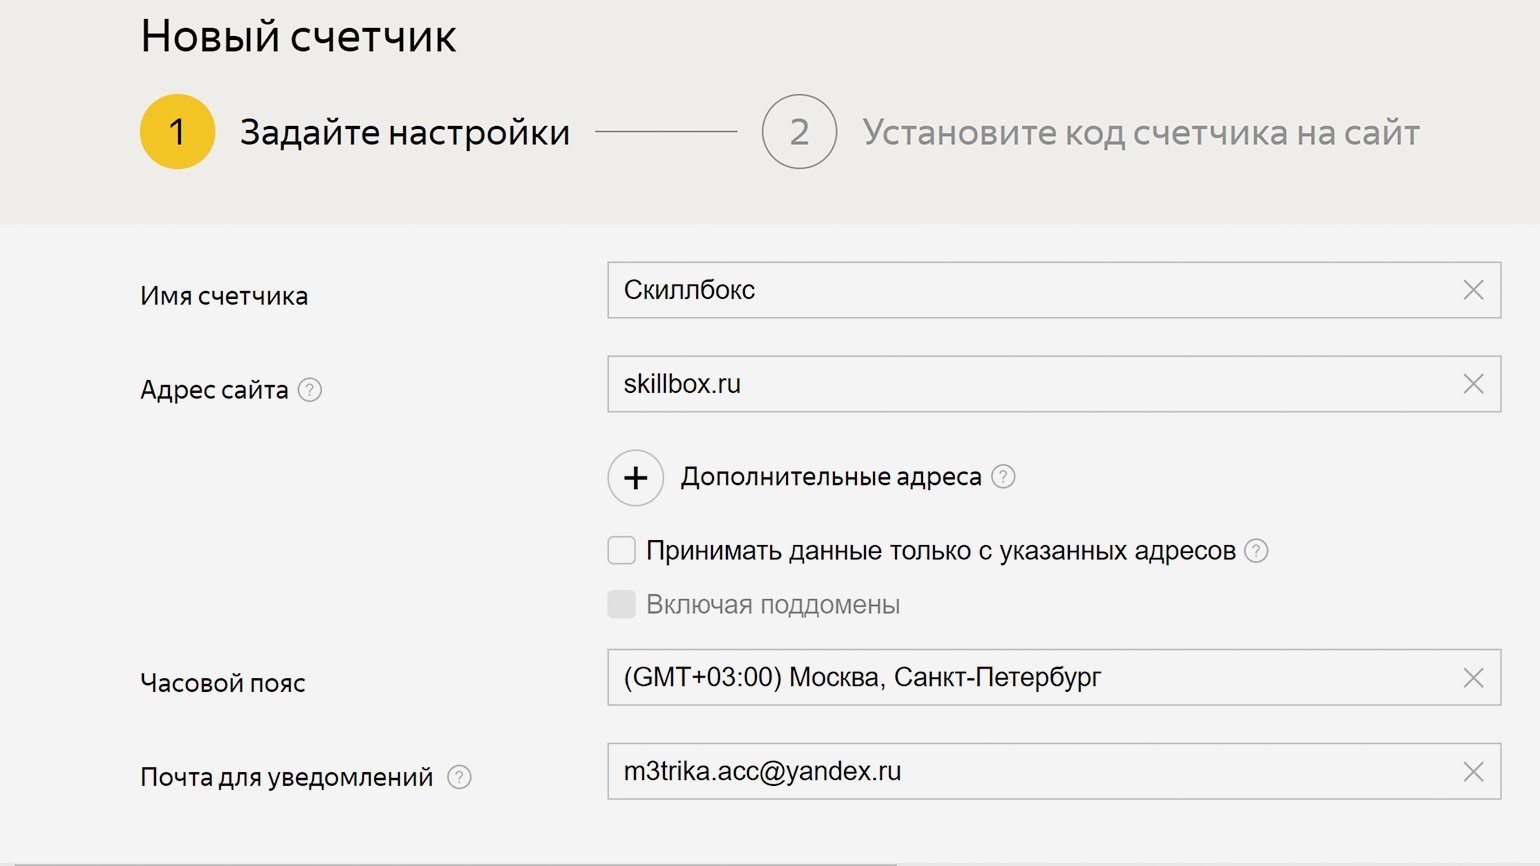Show help for Почта для уведомлений

click(x=459, y=777)
